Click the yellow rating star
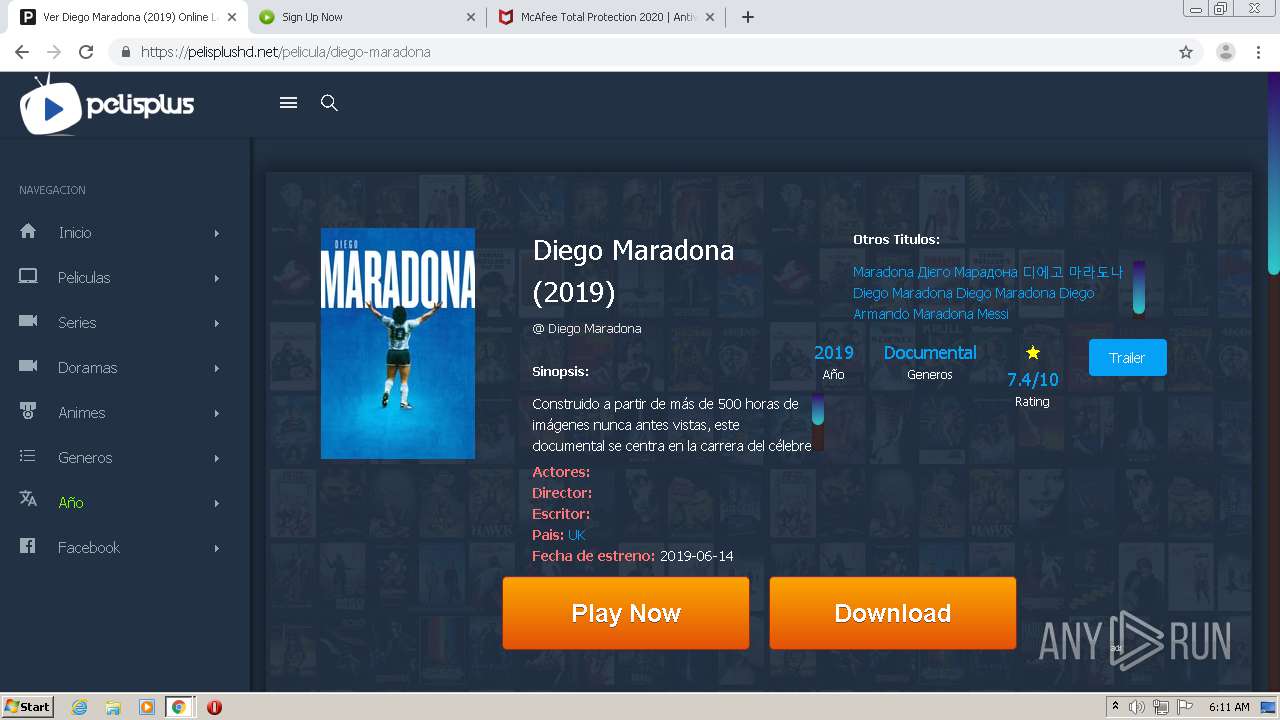Screen dimensions: 1280x720 [1033, 352]
